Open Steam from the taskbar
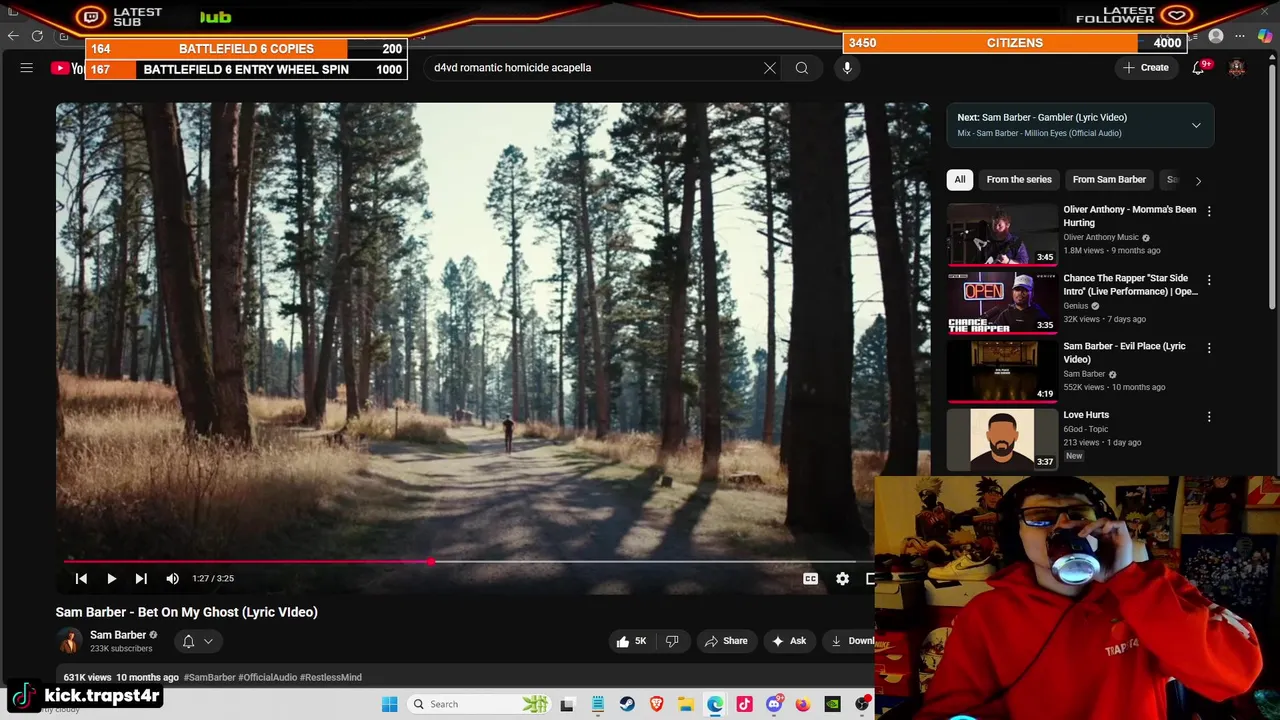The width and height of the screenshot is (1280, 720). click(x=627, y=704)
